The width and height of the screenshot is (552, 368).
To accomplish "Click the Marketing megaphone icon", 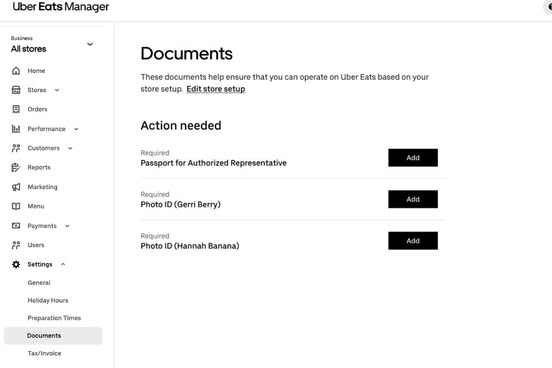I will point(16,187).
